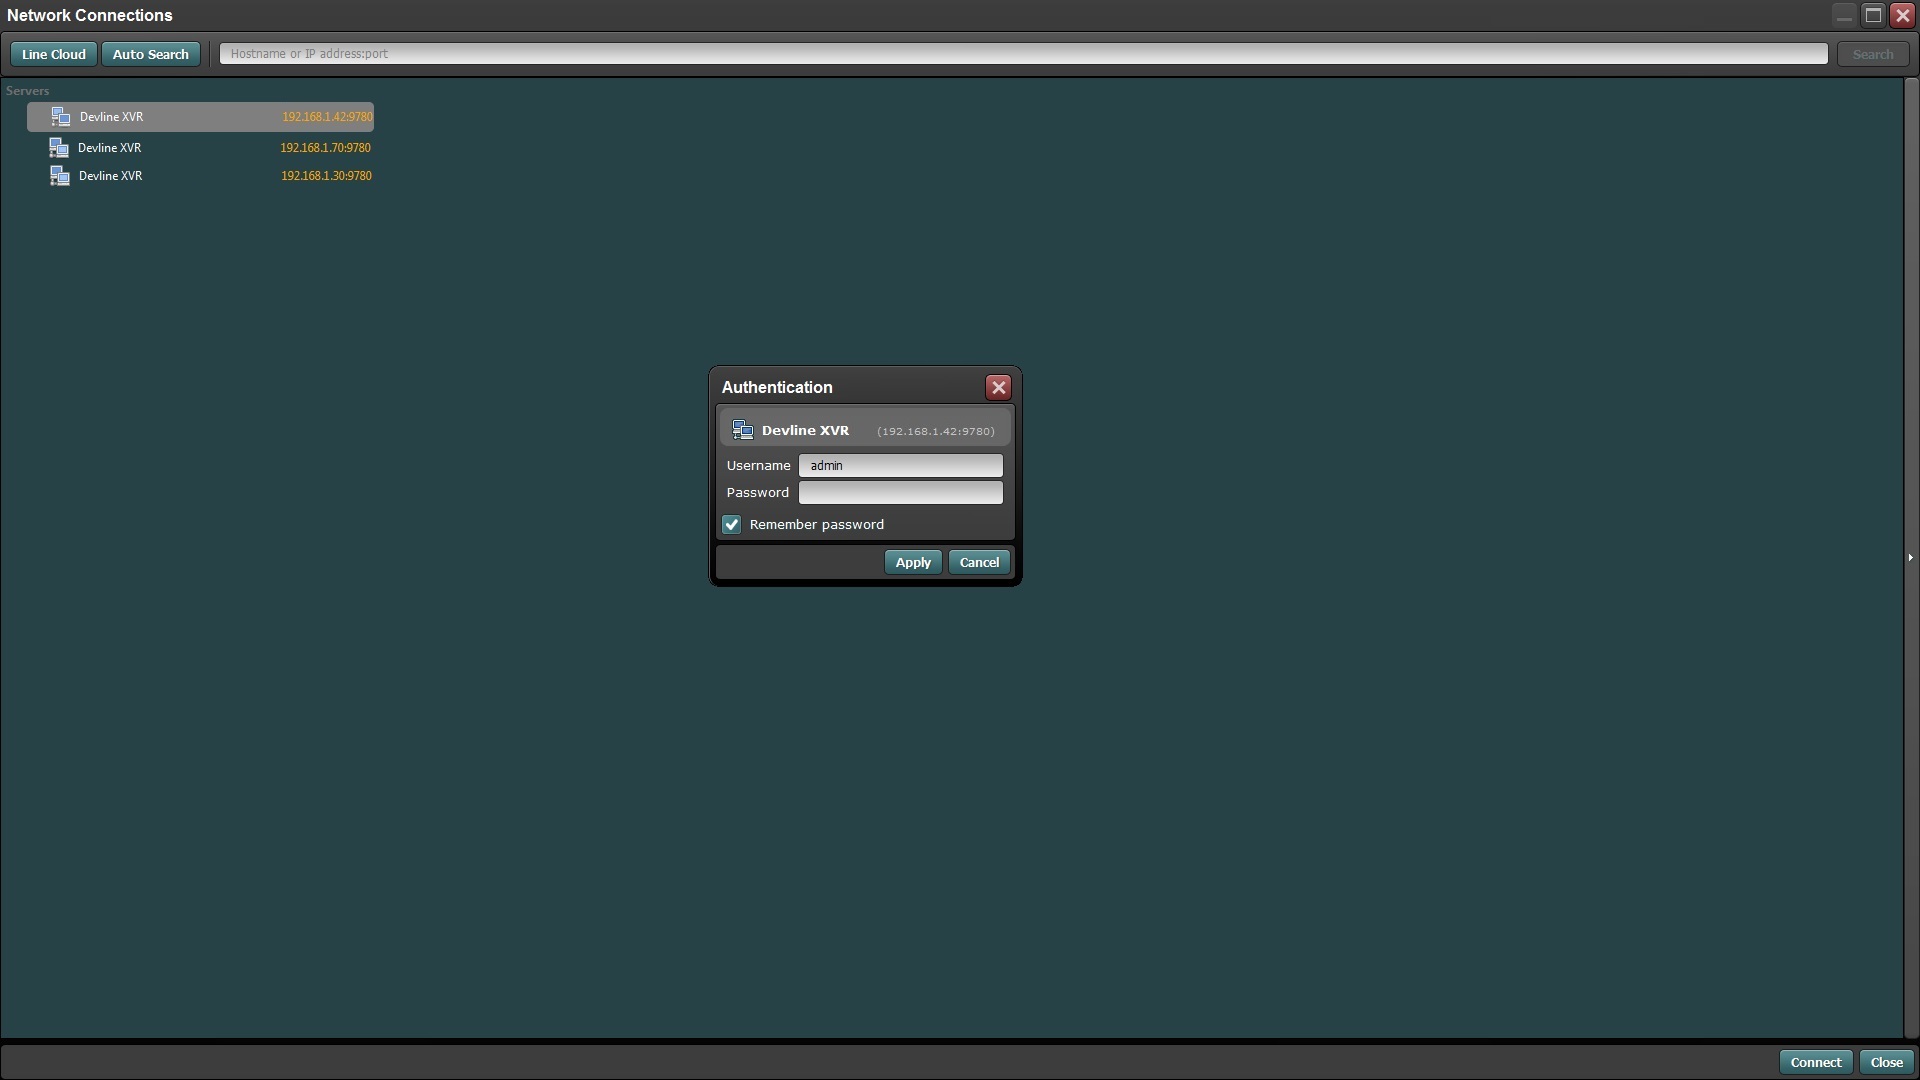Apply the authentication credentials
The height and width of the screenshot is (1080, 1920).
pos(913,563)
